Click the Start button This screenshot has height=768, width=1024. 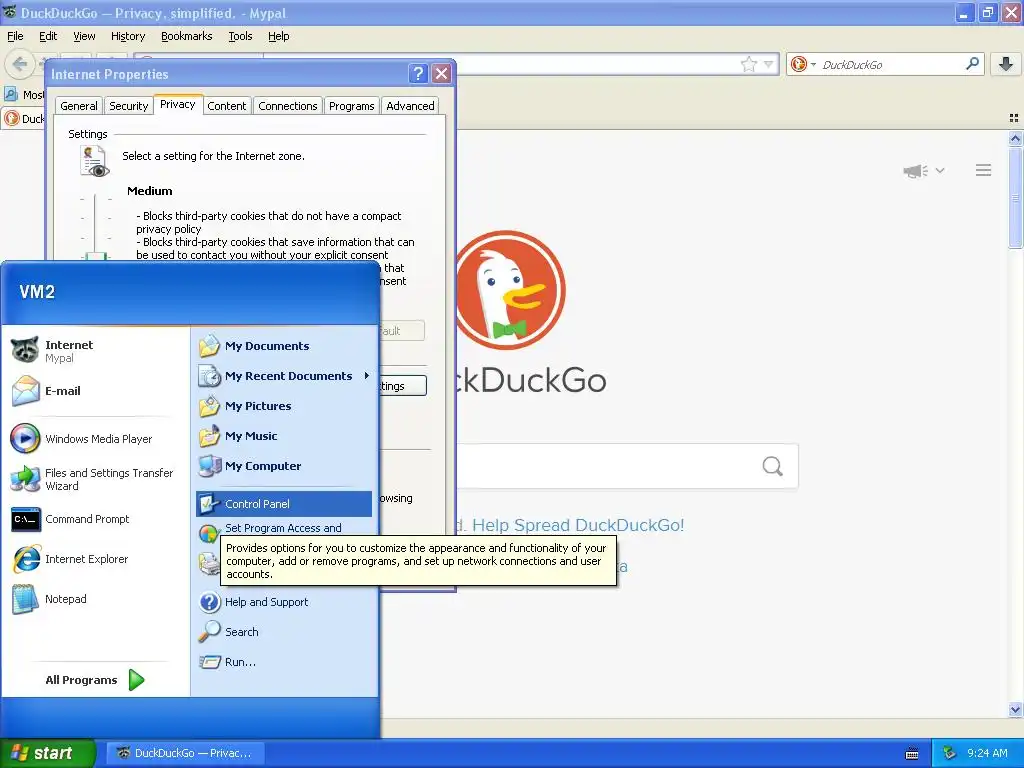coord(47,753)
